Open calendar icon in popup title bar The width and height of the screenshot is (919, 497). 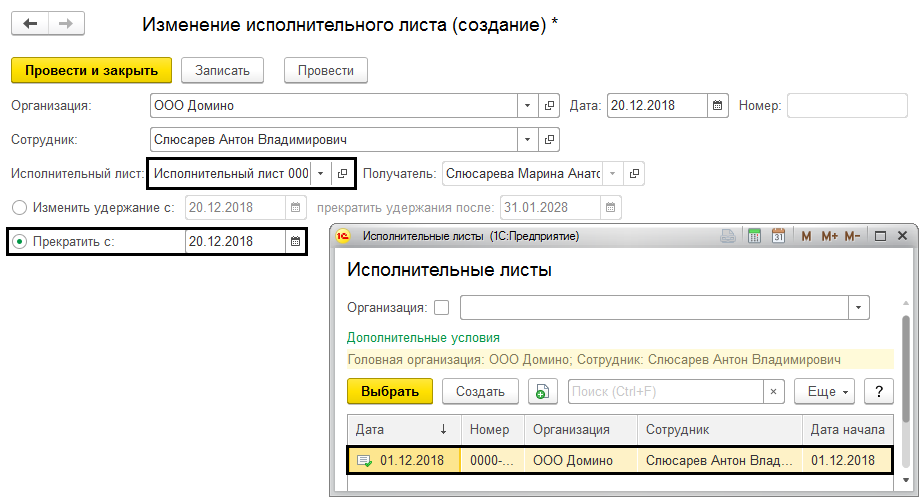point(777,236)
